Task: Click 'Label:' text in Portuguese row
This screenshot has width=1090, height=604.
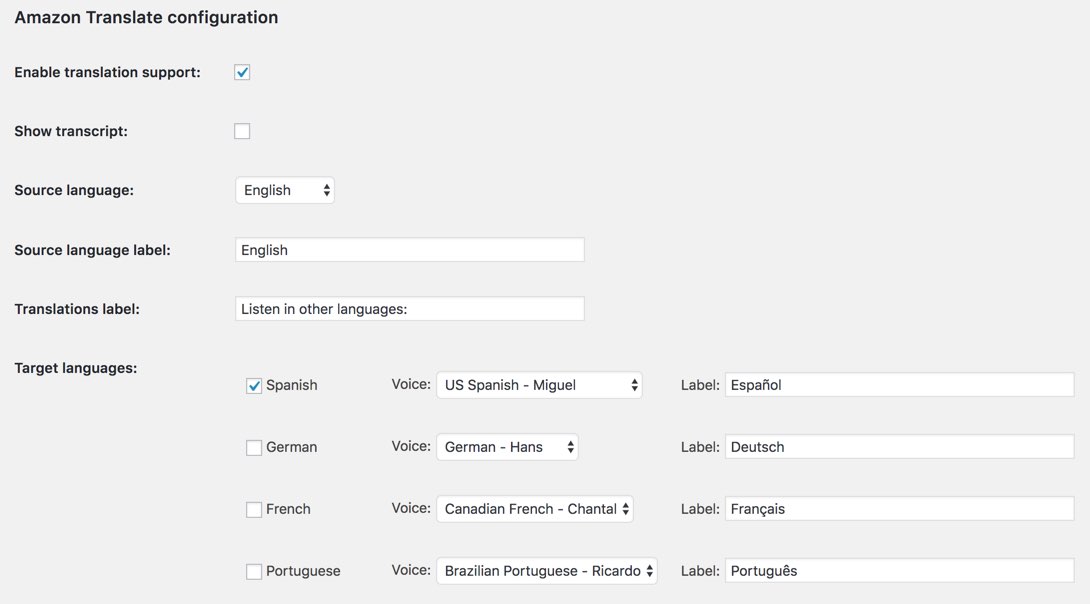Action: click(x=700, y=571)
